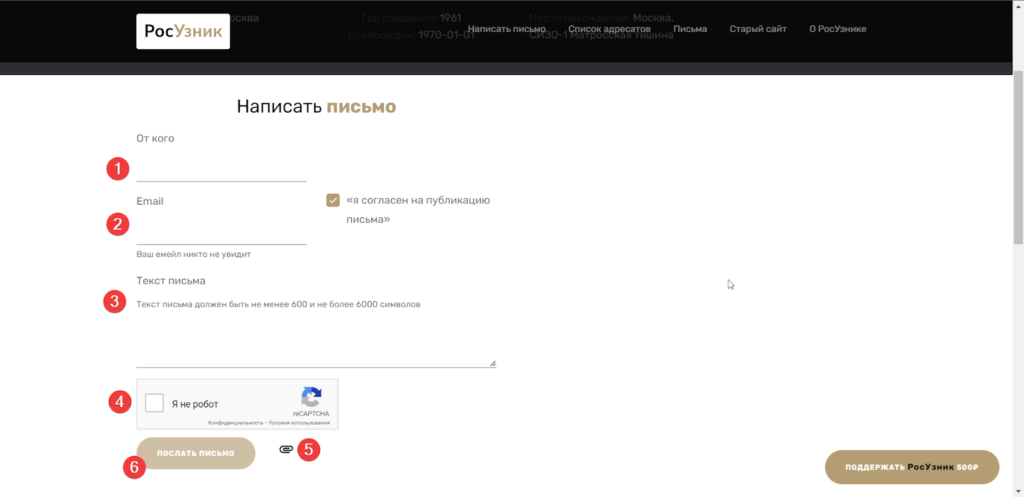Click the reCAPTCHA logo icon
This screenshot has width=1024, height=497.
coord(311,396)
